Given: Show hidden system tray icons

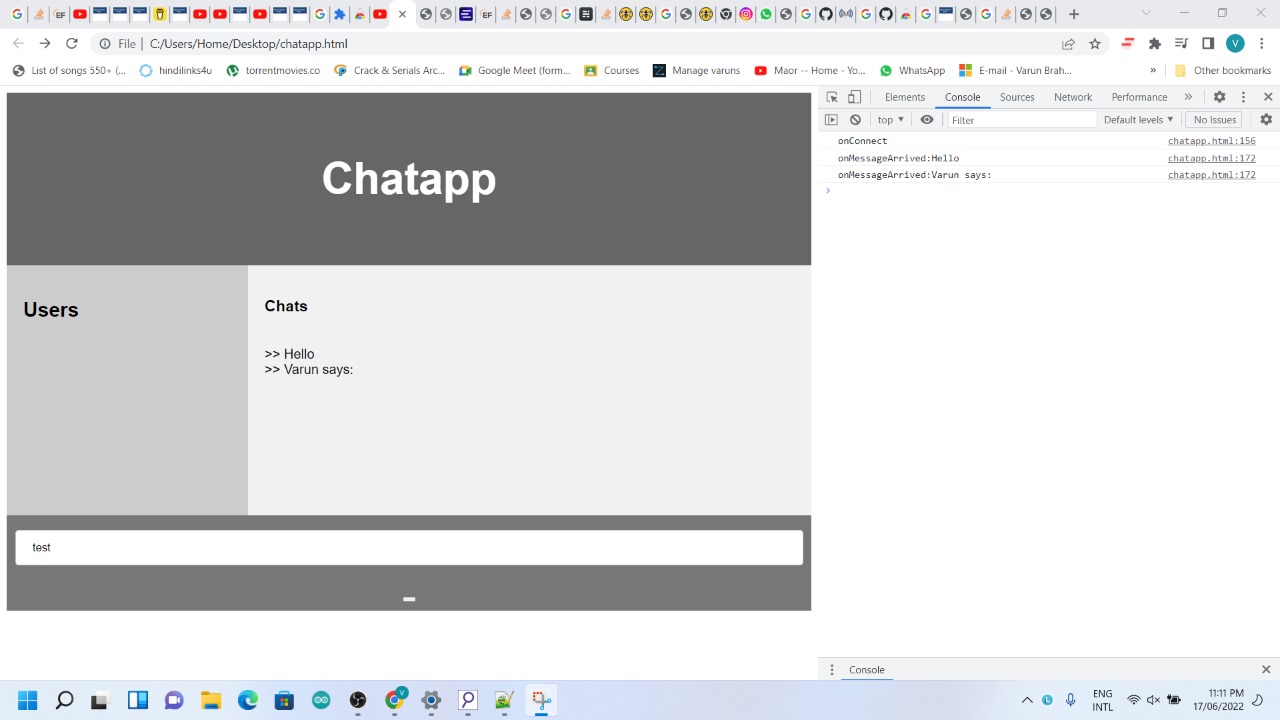Looking at the screenshot, I should (x=1027, y=700).
